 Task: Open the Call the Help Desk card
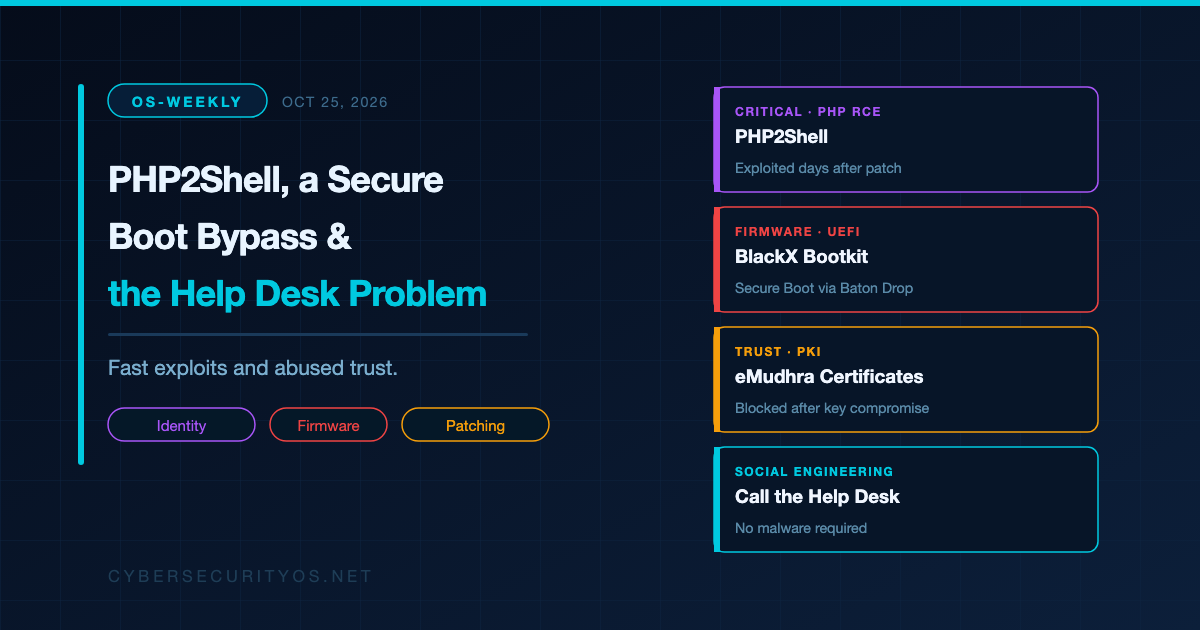906,499
